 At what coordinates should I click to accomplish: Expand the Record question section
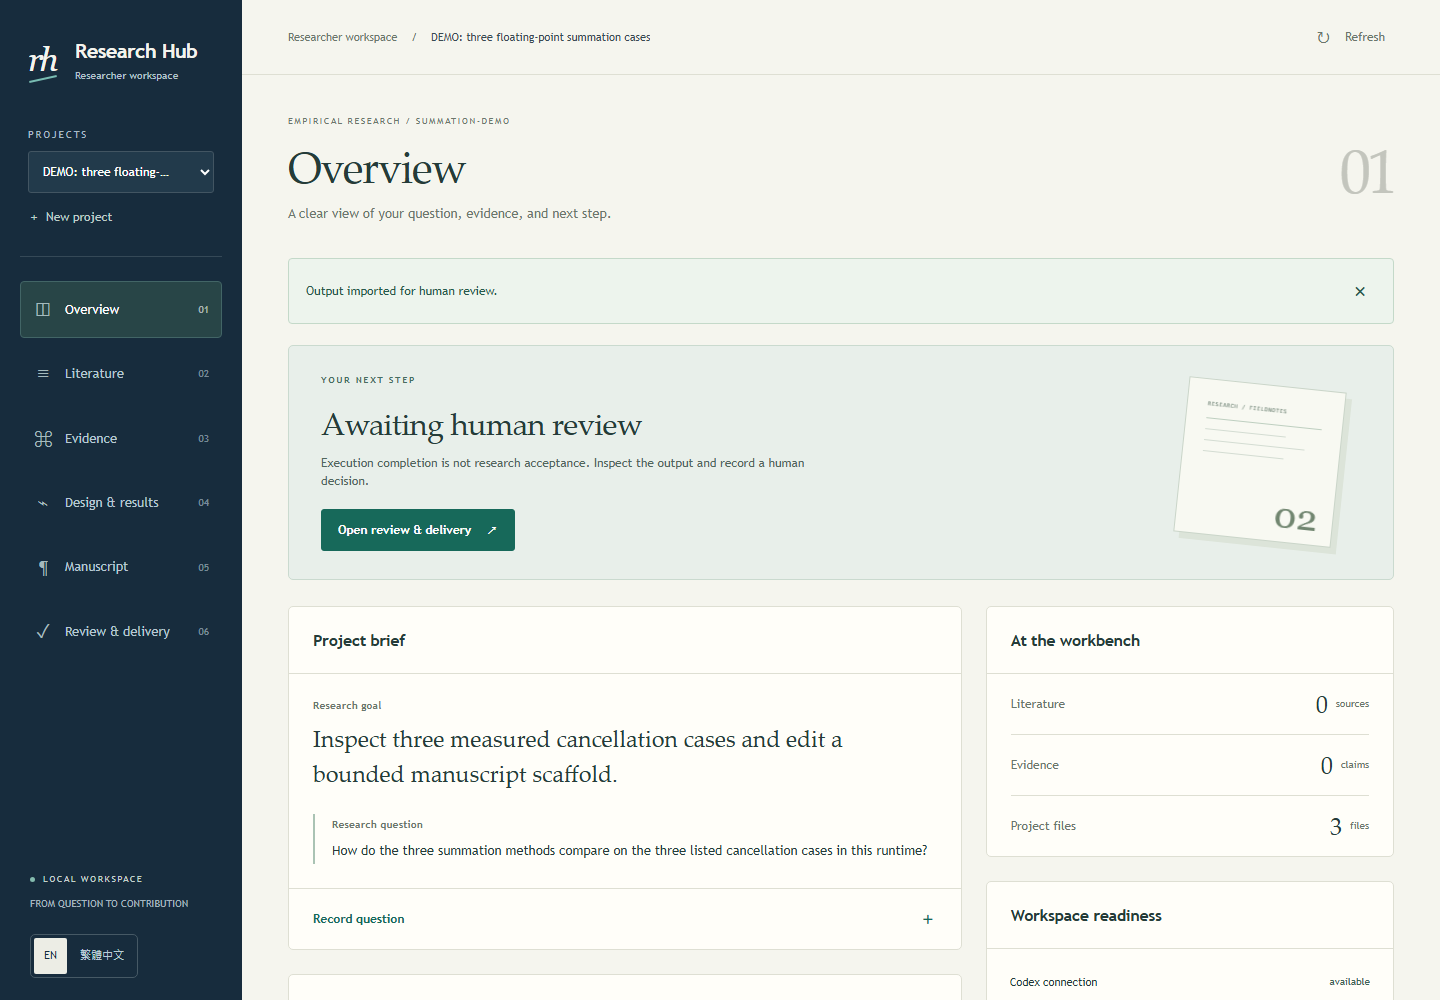coord(625,919)
